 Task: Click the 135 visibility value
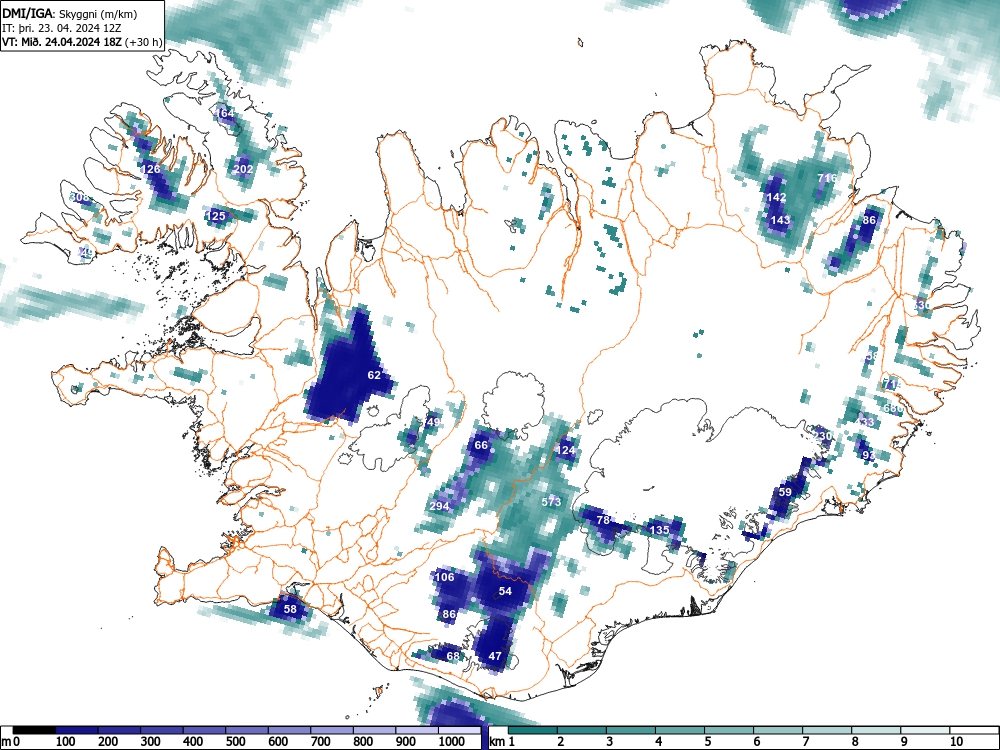pos(659,530)
